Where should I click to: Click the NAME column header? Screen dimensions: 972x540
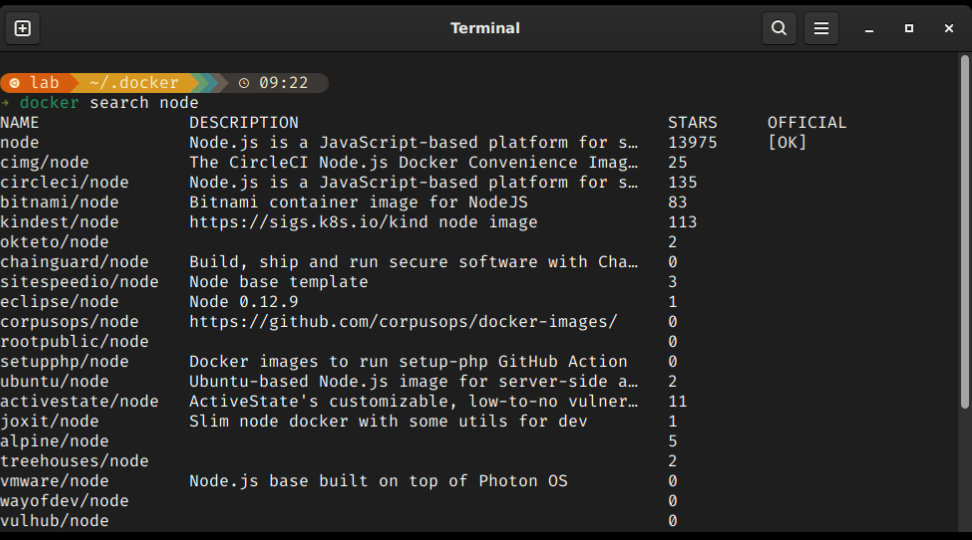coord(20,123)
